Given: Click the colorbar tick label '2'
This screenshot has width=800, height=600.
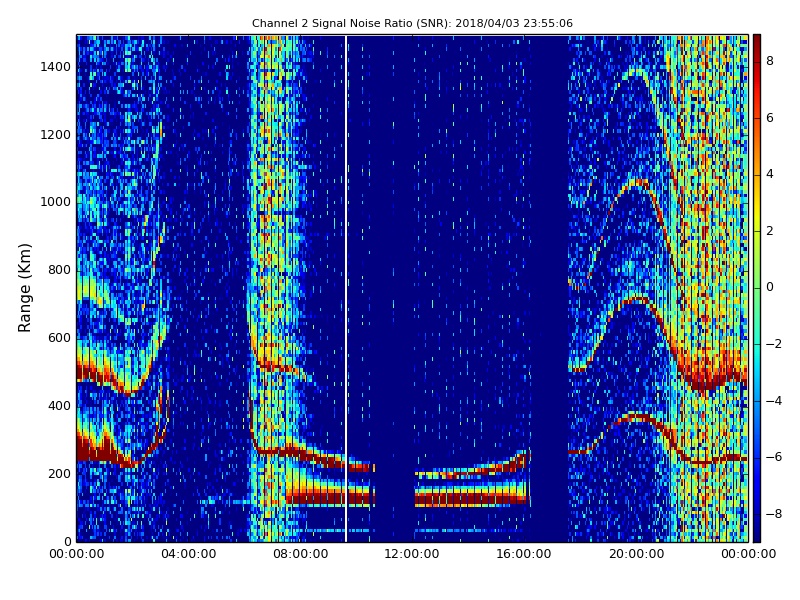Looking at the screenshot, I should pos(770,231).
